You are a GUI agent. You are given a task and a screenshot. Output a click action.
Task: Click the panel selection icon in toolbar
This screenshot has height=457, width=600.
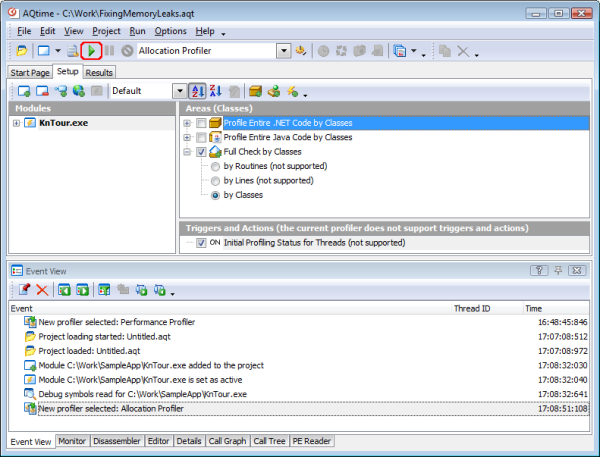399,51
